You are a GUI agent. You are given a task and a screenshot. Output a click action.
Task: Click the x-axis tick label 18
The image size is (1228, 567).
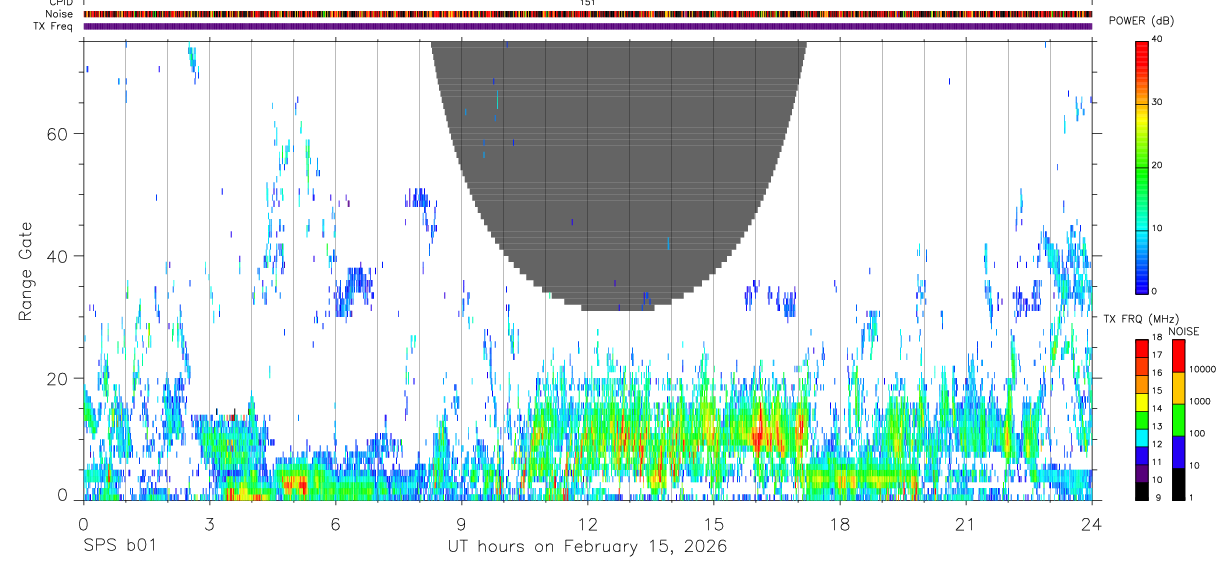point(840,523)
